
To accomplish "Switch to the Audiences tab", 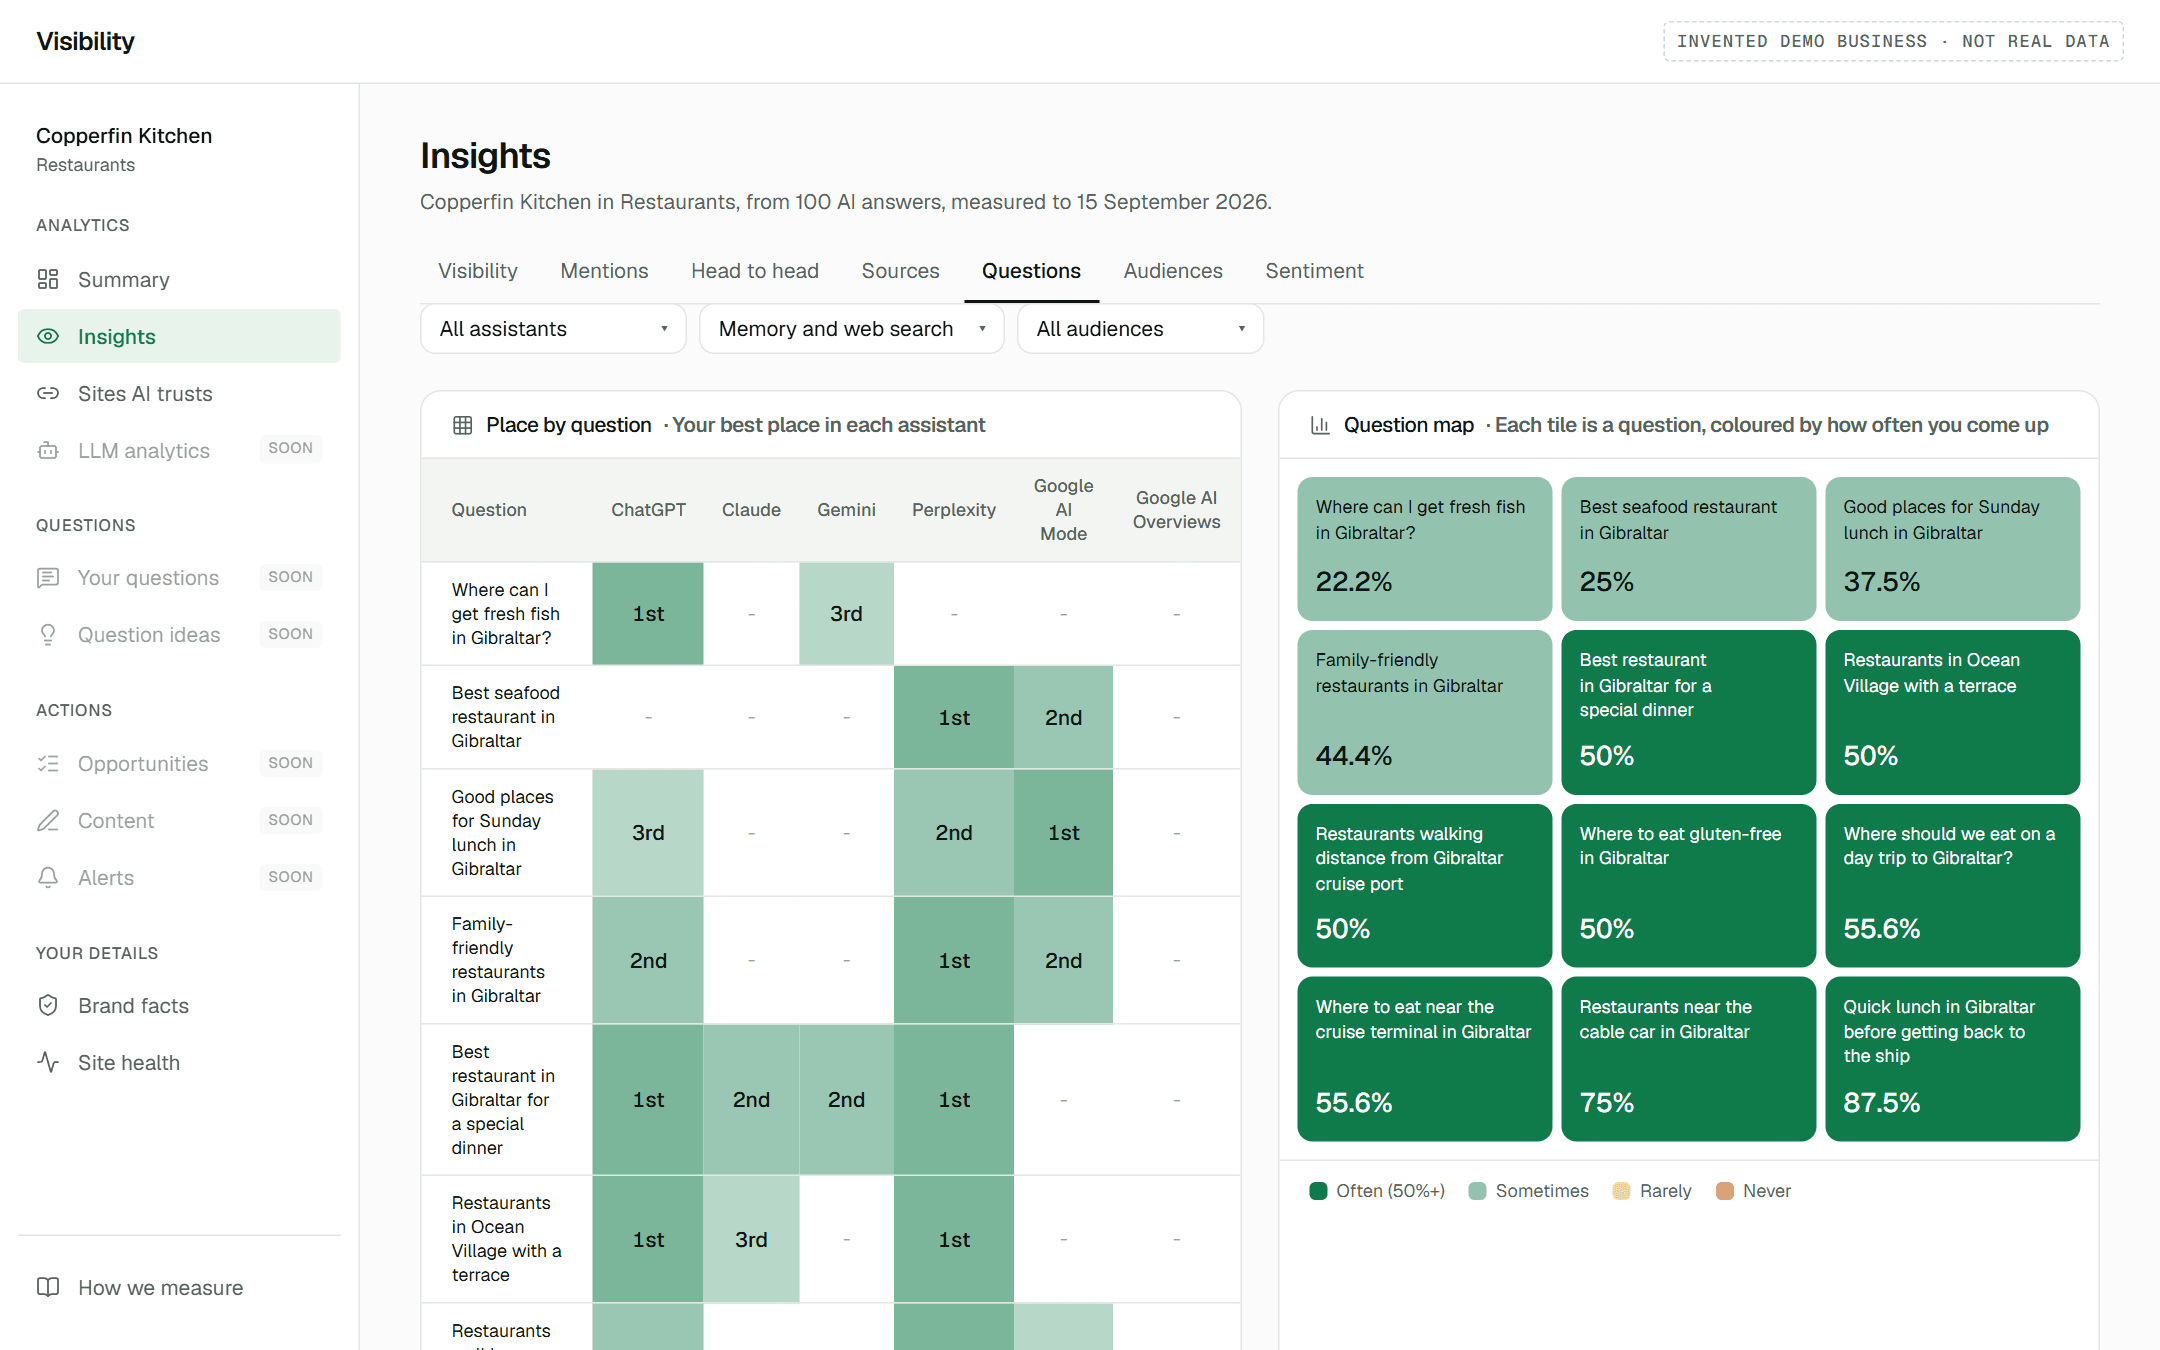I will pyautogui.click(x=1173, y=271).
